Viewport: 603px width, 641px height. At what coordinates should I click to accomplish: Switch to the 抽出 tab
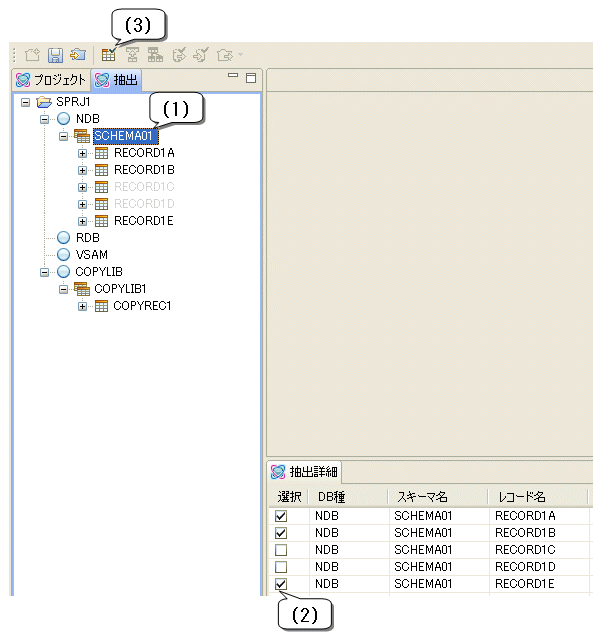(117, 80)
